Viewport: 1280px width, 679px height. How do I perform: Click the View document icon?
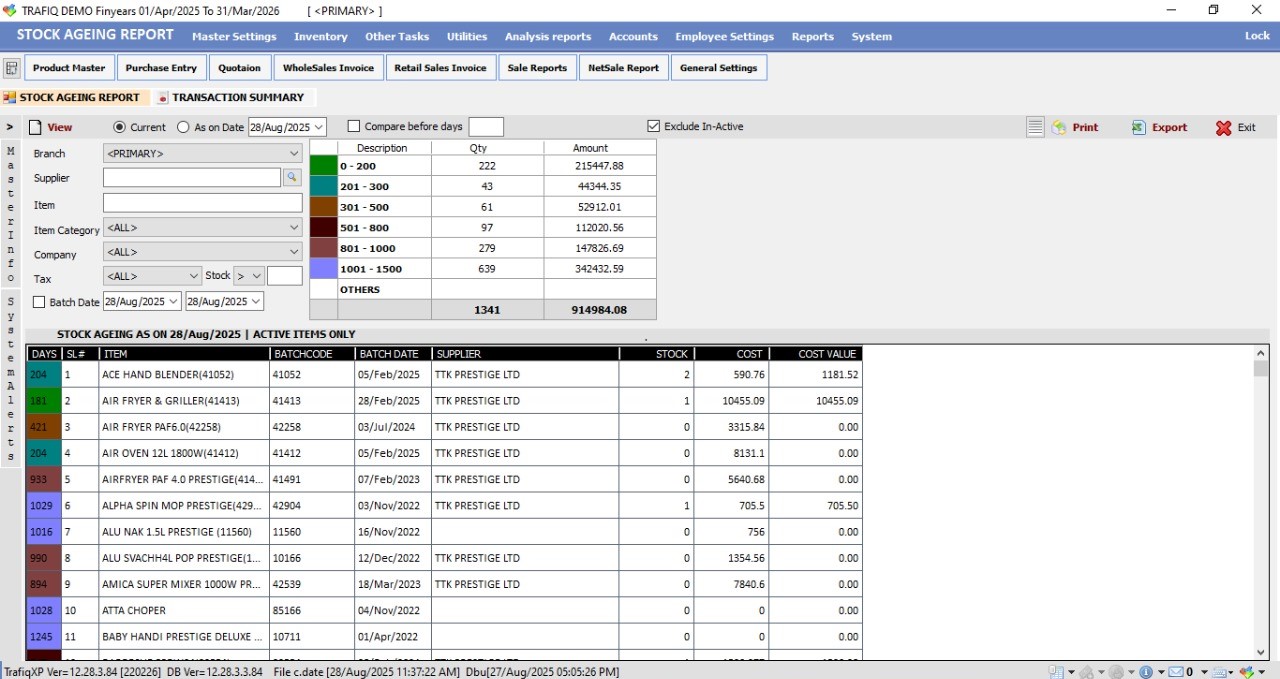point(35,128)
